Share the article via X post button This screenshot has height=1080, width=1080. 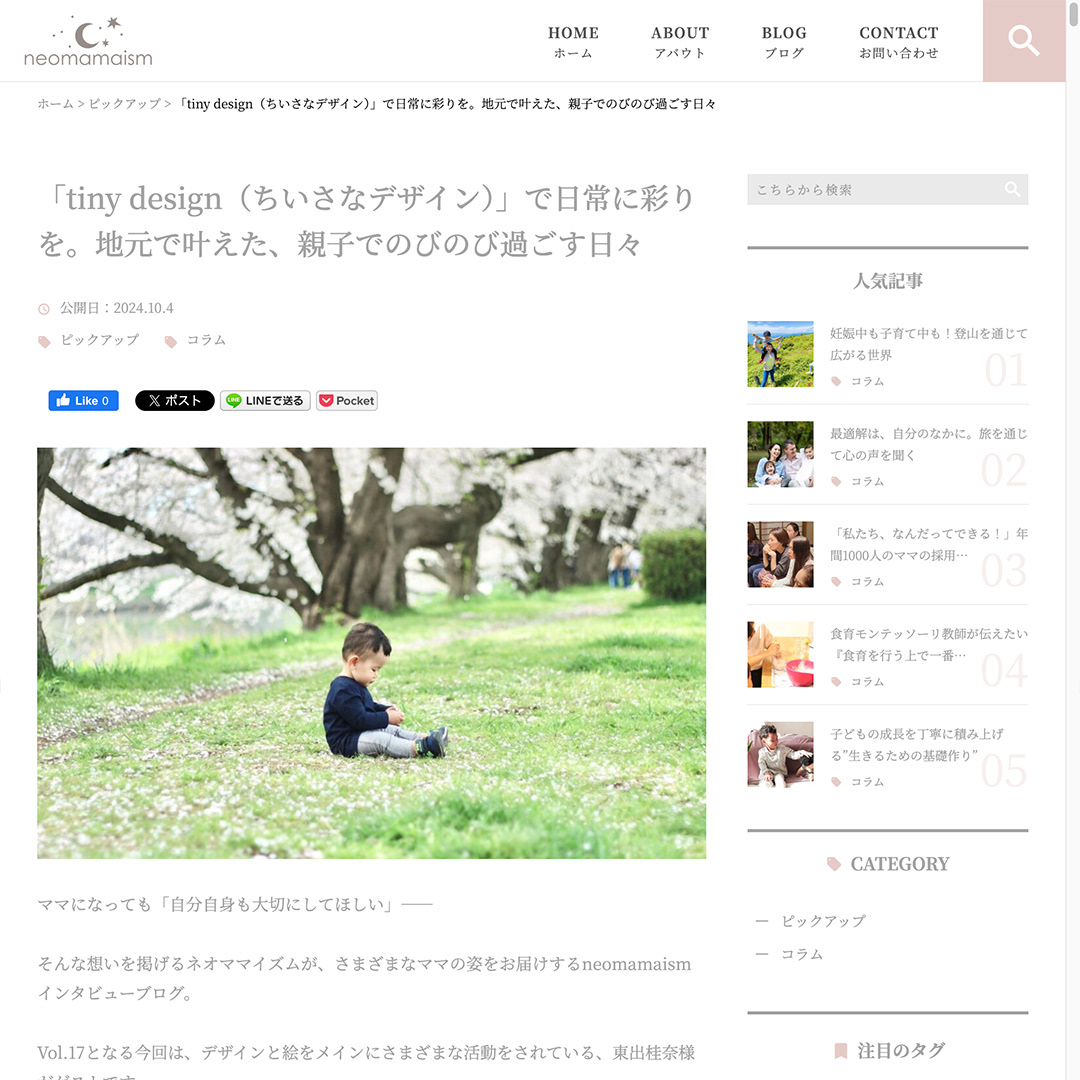[x=174, y=400]
